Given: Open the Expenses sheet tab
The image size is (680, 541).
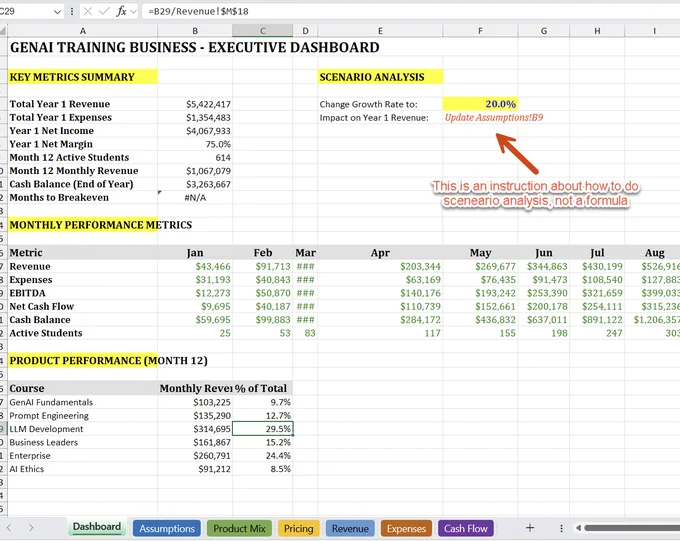Looking at the screenshot, I should [x=406, y=528].
